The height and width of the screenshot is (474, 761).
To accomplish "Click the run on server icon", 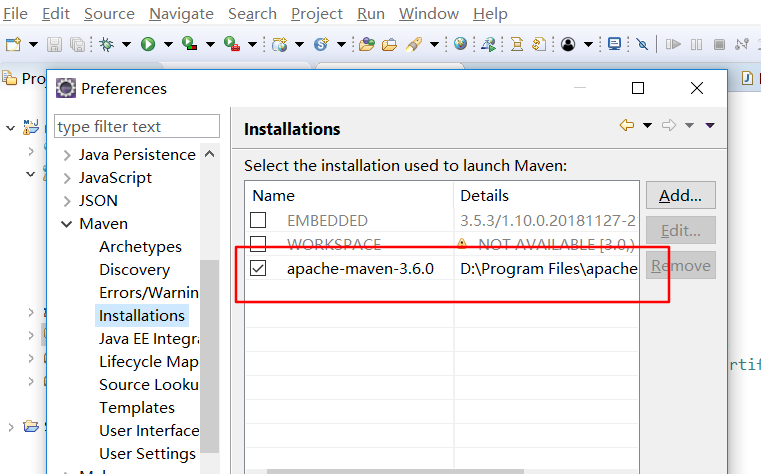I will pos(489,45).
